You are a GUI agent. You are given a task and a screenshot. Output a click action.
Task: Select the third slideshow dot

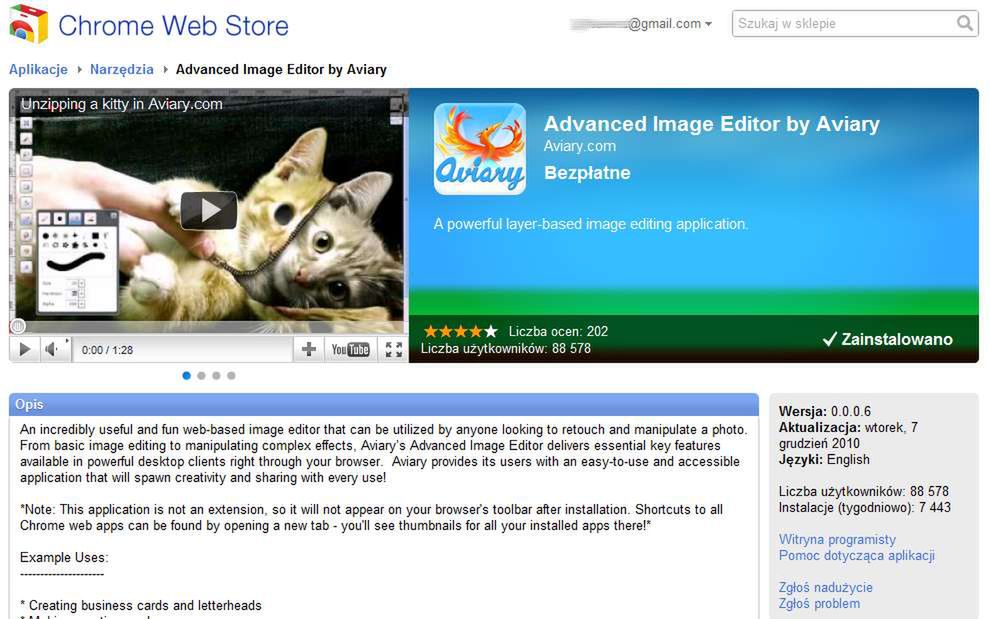(x=217, y=375)
